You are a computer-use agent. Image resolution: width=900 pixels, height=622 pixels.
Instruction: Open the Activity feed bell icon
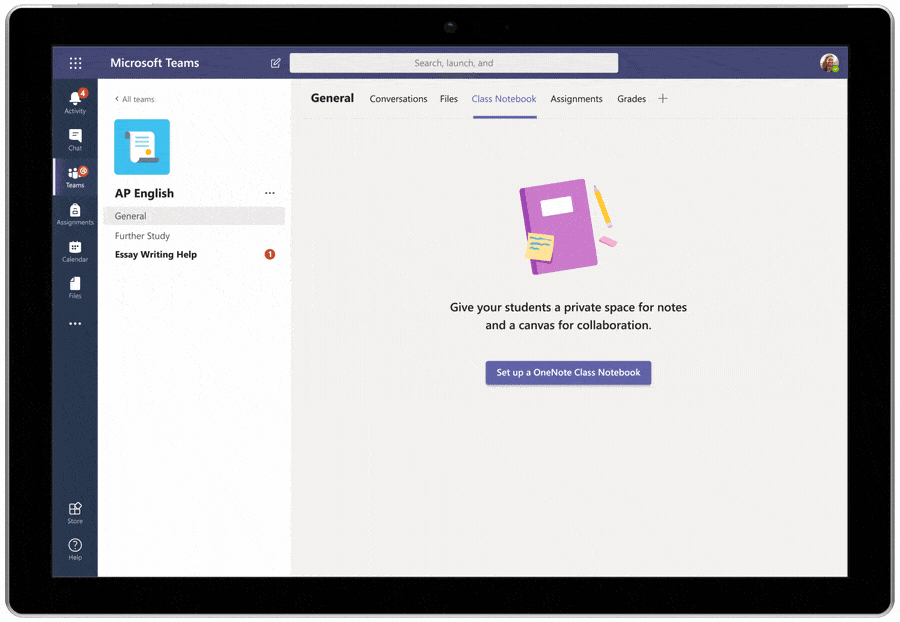75,102
